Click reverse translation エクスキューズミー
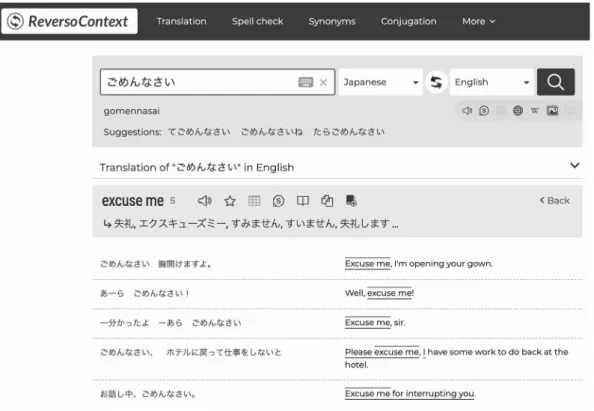Screen dimensions: 594x411 click(x=183, y=224)
